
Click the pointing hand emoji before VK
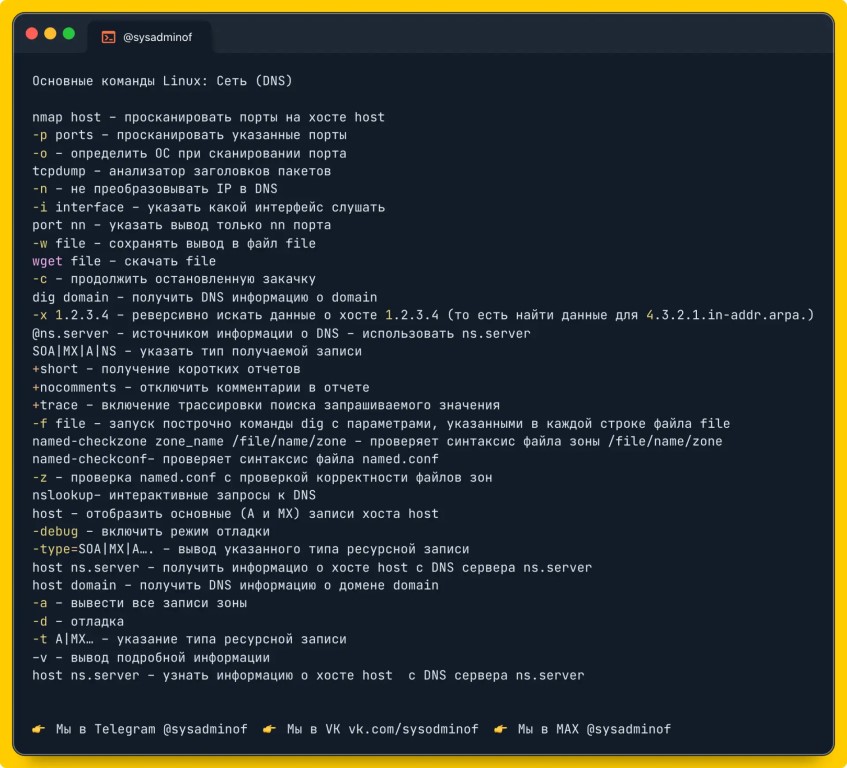coord(269,729)
